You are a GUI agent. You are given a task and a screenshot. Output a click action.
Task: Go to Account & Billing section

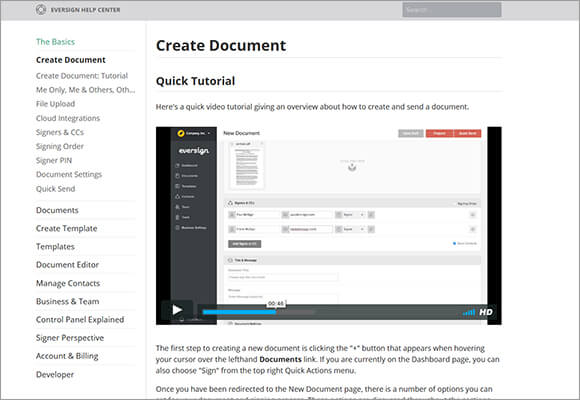pos(67,356)
